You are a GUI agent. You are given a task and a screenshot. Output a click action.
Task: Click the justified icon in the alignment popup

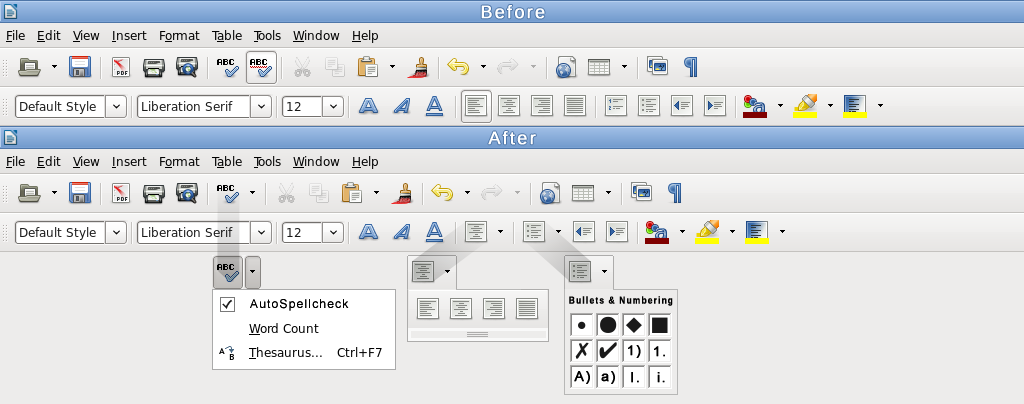pyautogui.click(x=526, y=309)
